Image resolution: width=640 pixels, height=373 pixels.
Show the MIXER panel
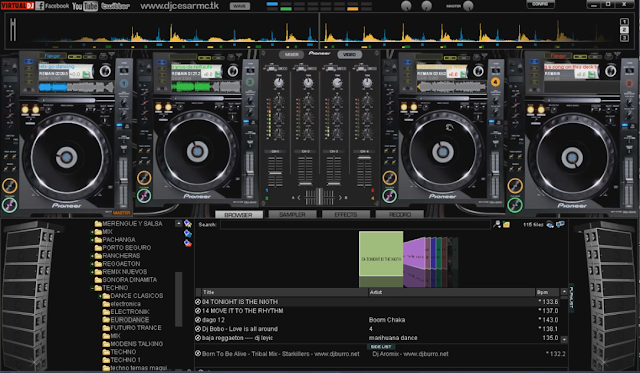[x=291, y=54]
